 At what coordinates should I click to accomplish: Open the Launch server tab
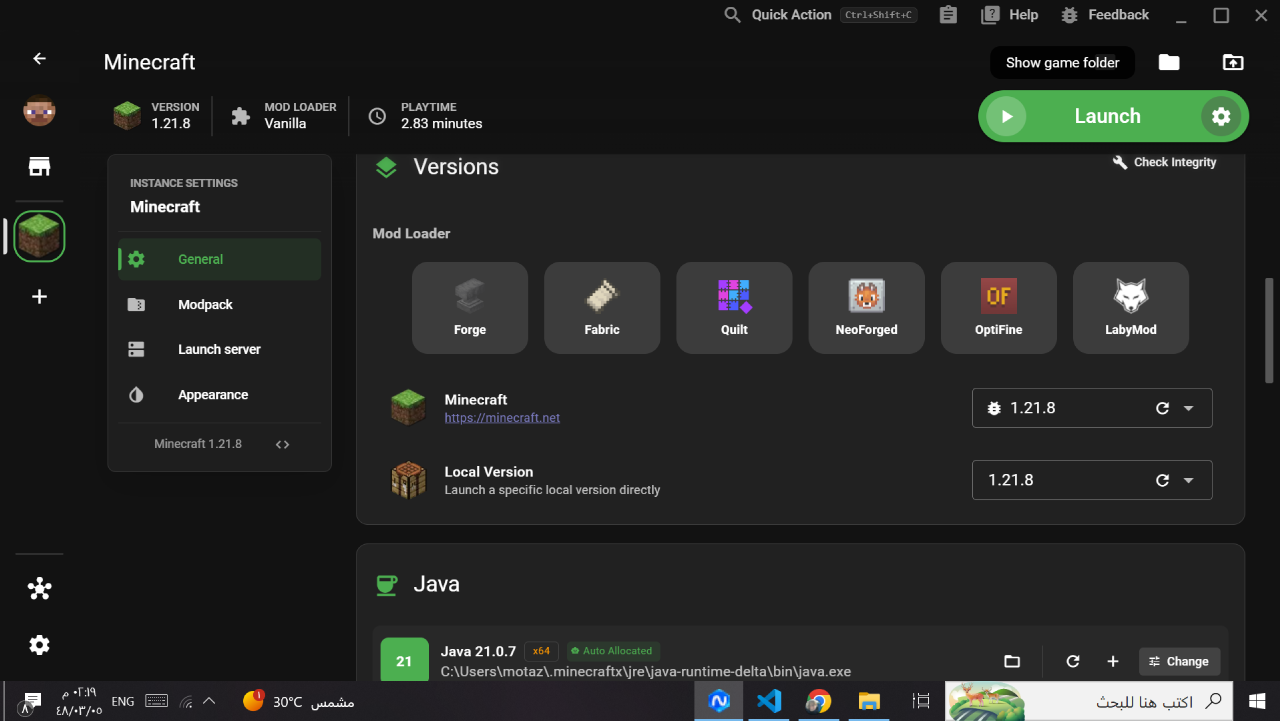(219, 349)
